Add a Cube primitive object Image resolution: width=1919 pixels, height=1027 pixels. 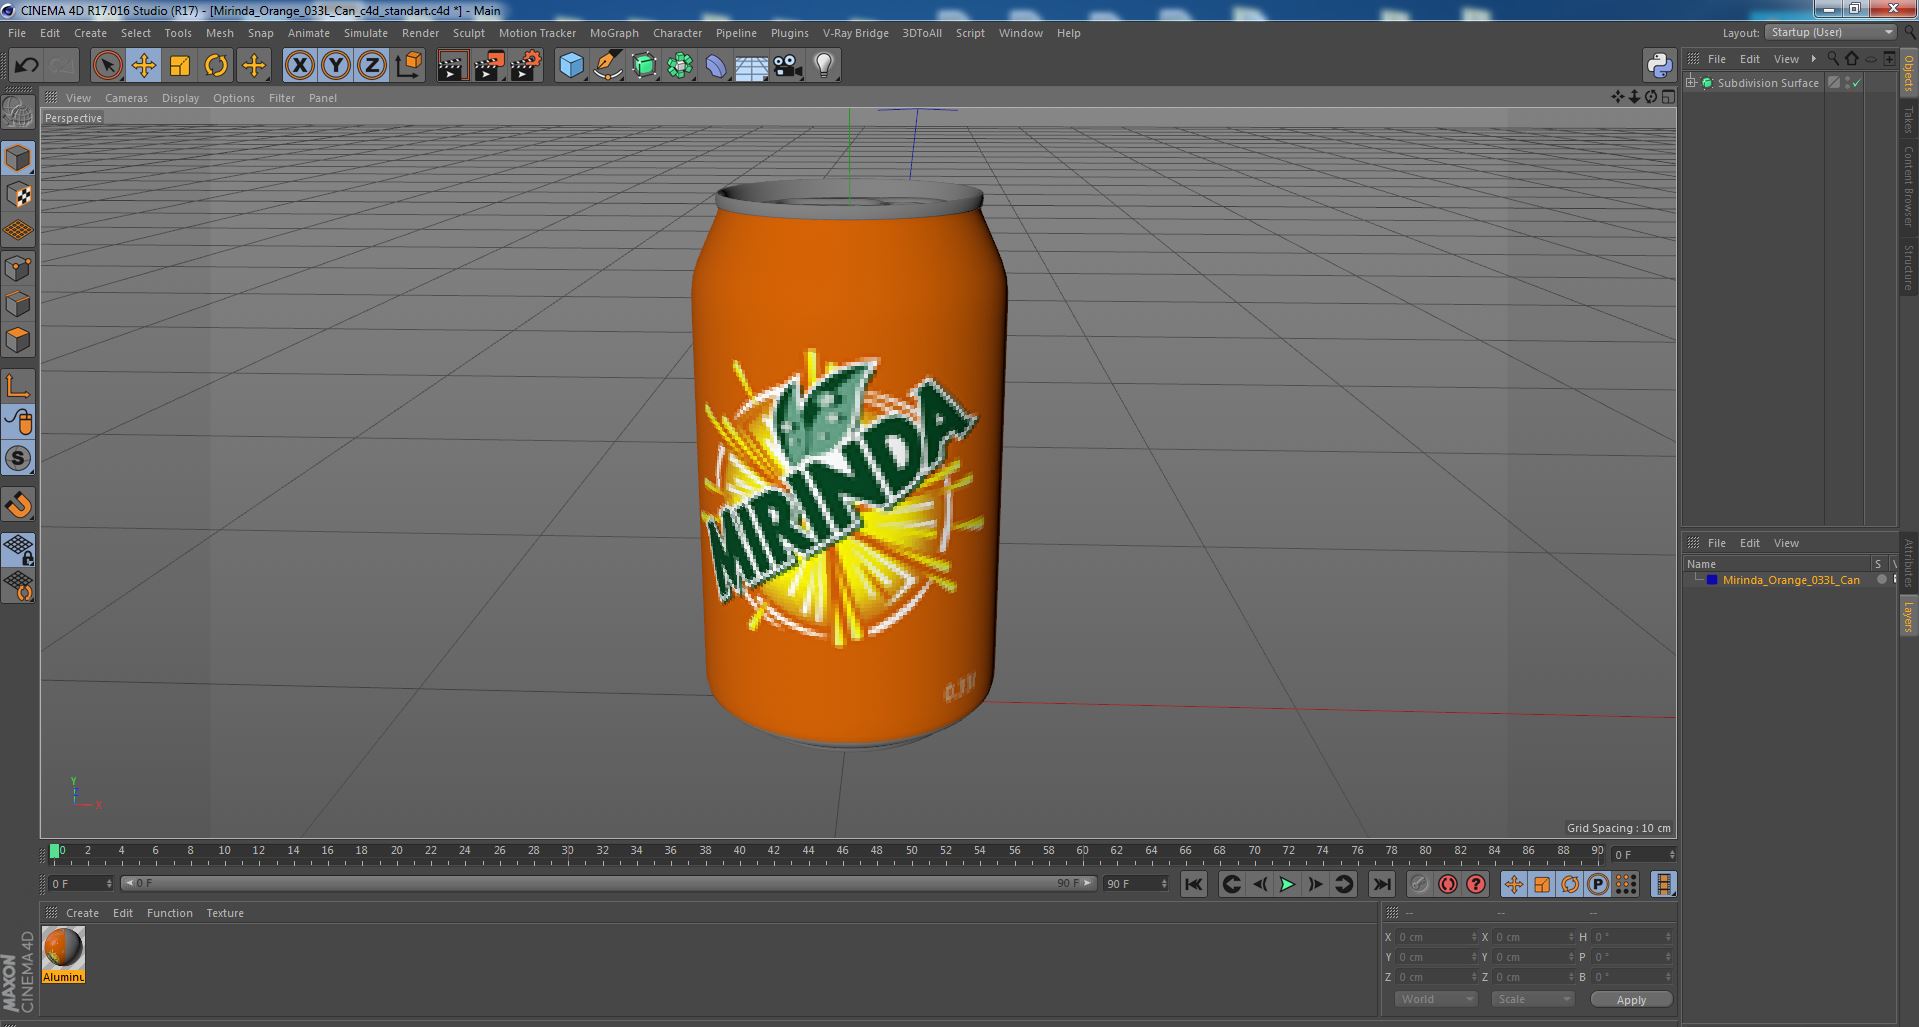(x=571, y=66)
